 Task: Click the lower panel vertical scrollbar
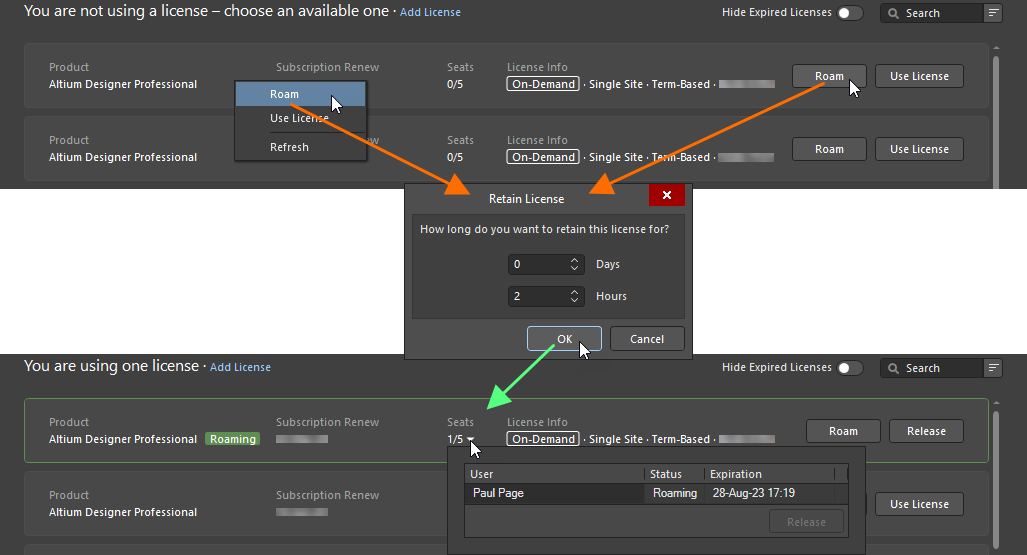(x=996, y=478)
